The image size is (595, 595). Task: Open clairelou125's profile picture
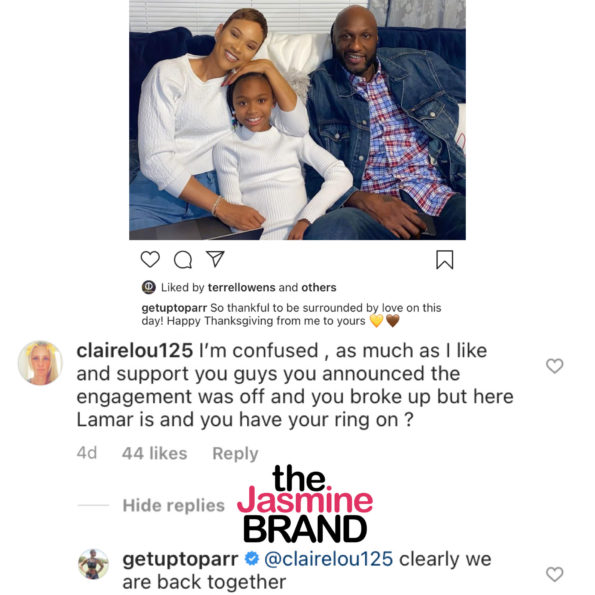[40, 363]
